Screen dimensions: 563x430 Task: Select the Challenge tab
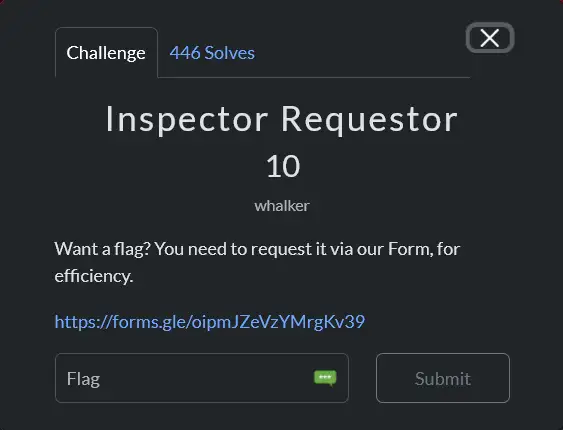(x=106, y=53)
